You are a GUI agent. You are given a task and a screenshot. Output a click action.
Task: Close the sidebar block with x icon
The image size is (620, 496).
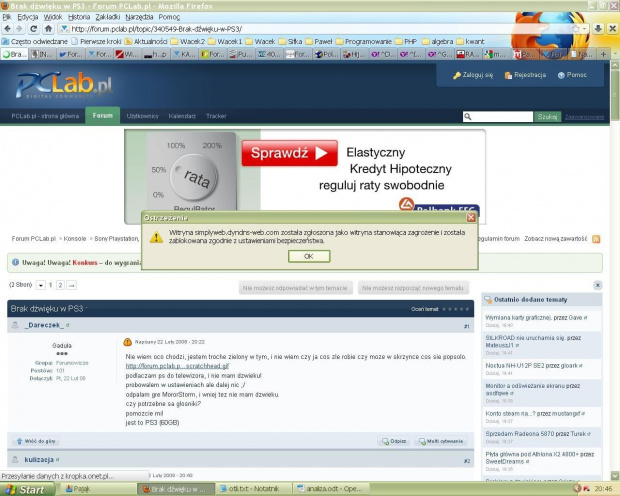point(597,285)
